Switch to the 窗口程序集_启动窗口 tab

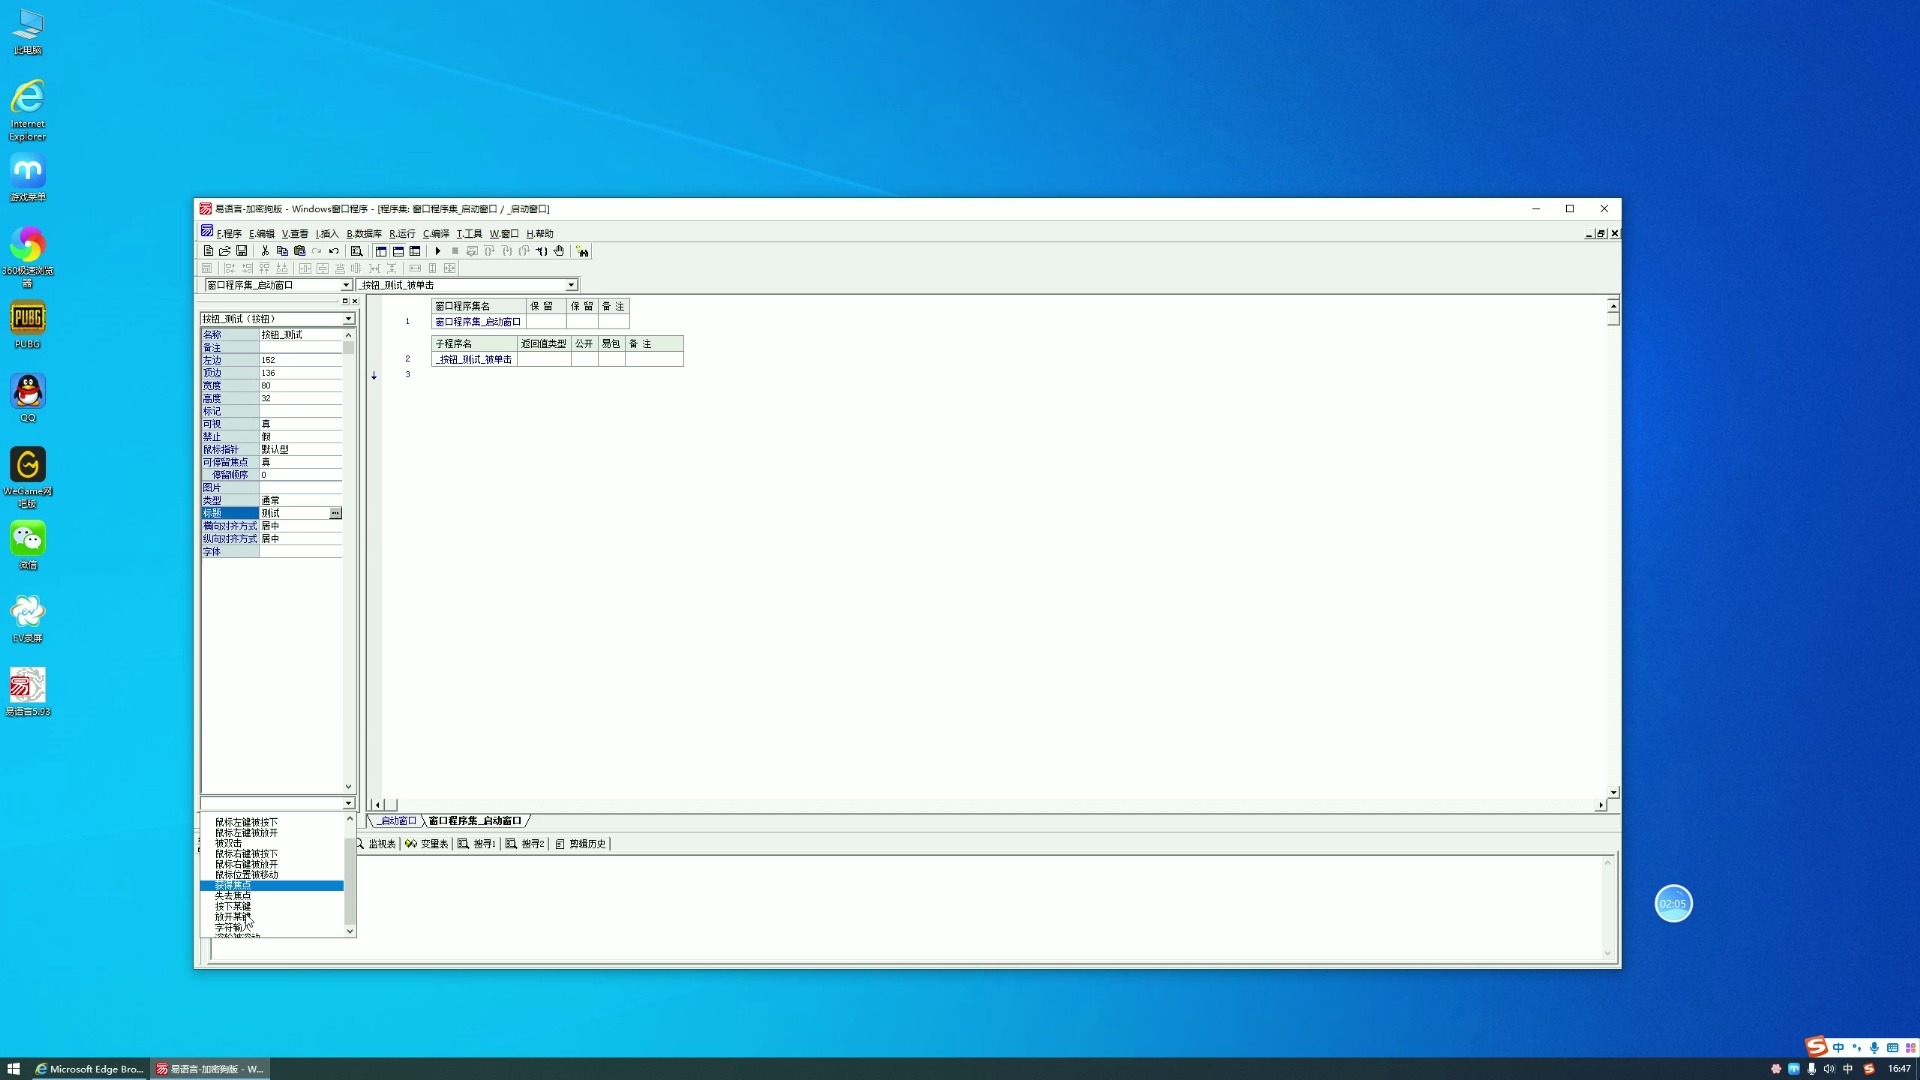(475, 821)
